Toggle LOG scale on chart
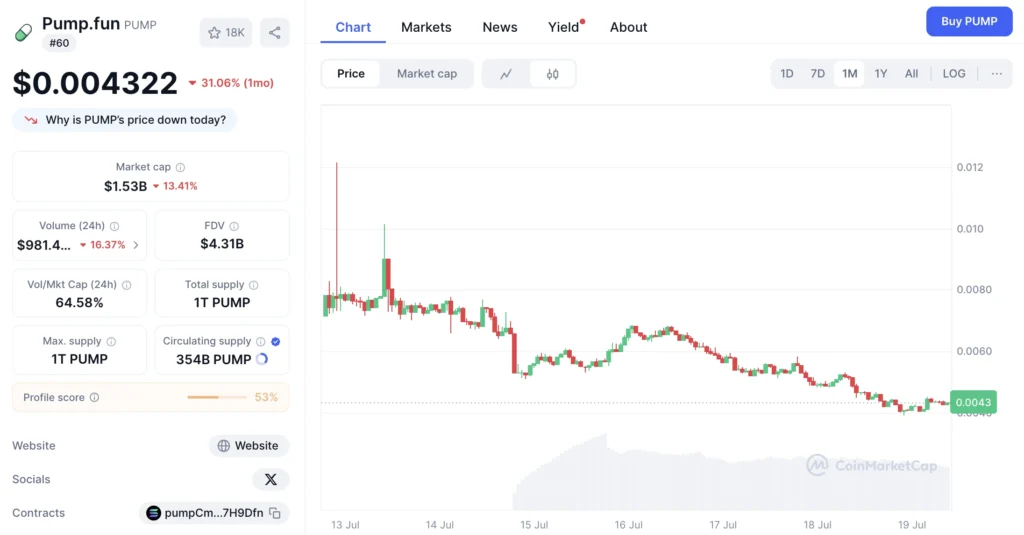The width and height of the screenshot is (1024, 535). pyautogui.click(x=954, y=74)
